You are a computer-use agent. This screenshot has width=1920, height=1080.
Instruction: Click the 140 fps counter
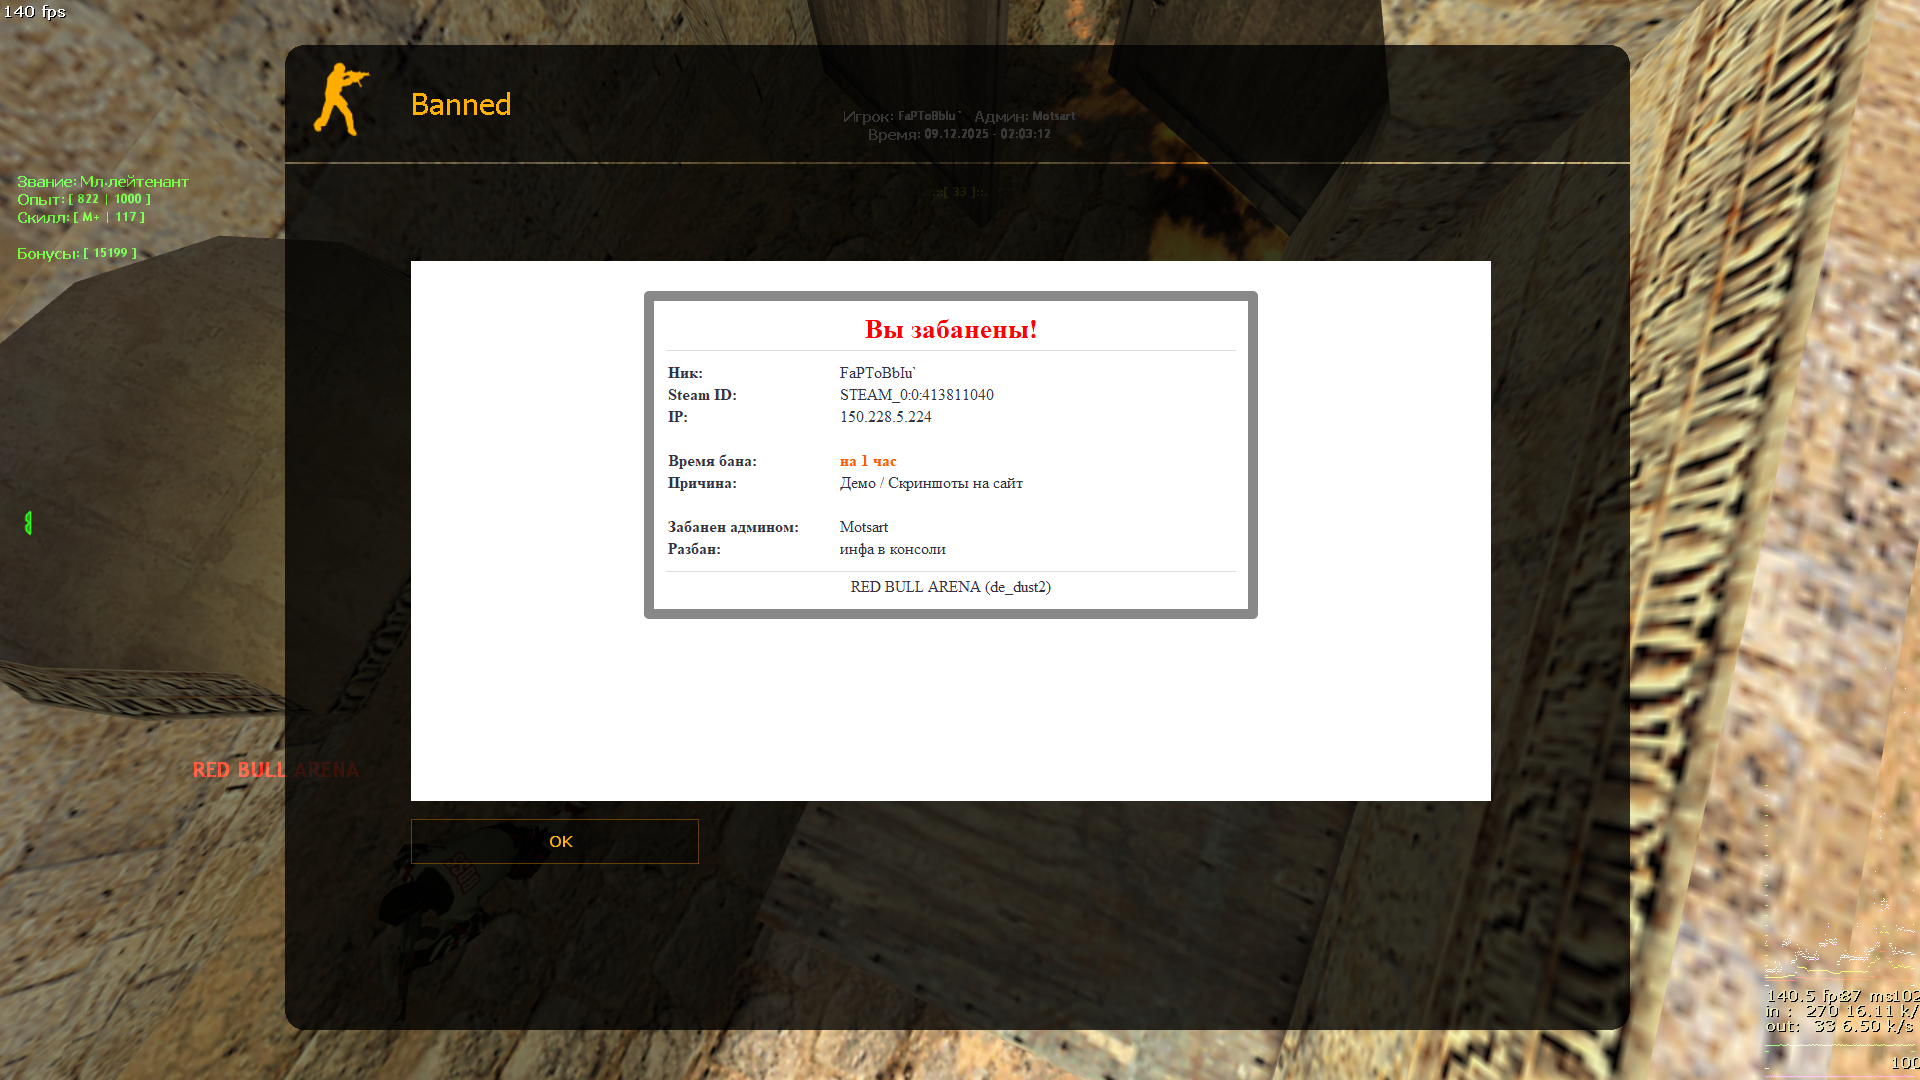[34, 12]
